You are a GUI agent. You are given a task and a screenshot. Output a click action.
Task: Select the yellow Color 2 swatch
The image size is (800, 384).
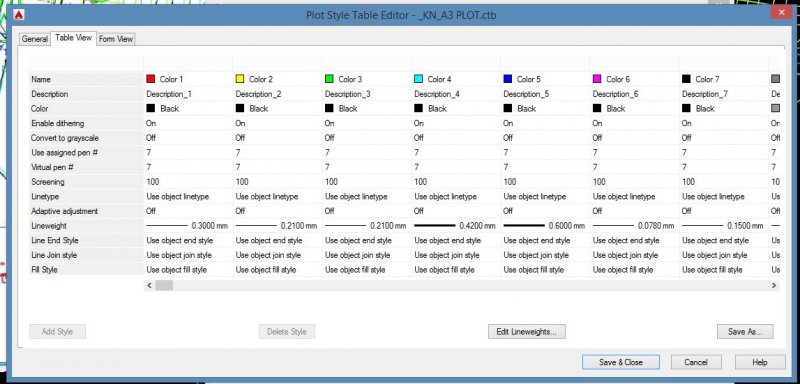tap(240, 79)
